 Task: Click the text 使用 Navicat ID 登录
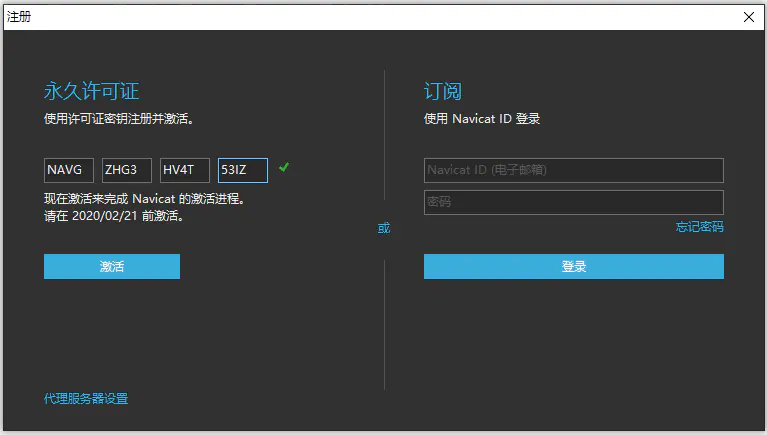[482, 118]
